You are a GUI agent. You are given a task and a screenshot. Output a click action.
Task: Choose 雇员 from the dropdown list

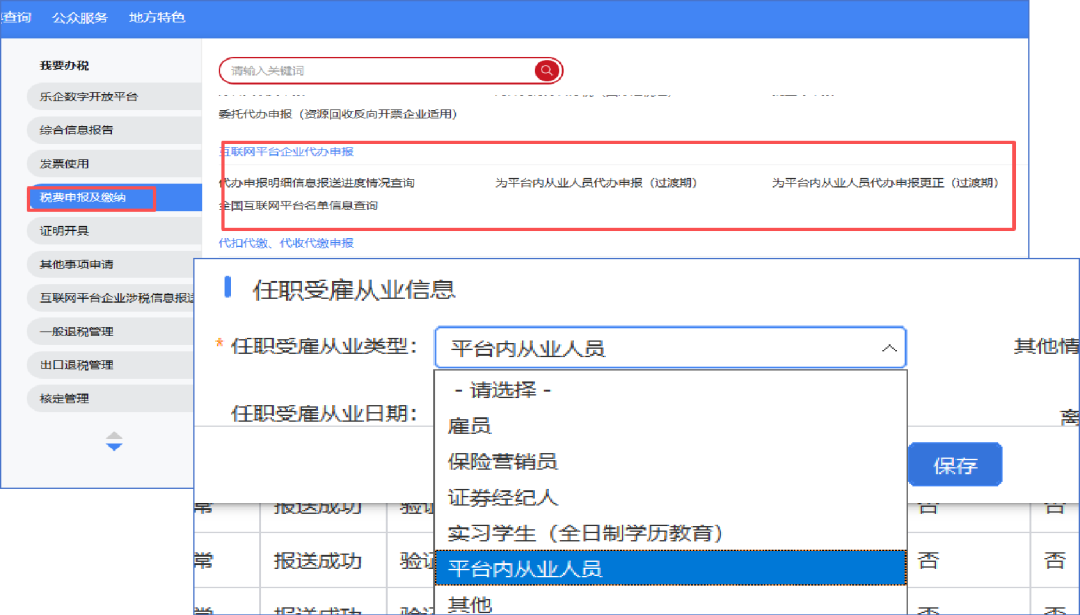(x=470, y=426)
